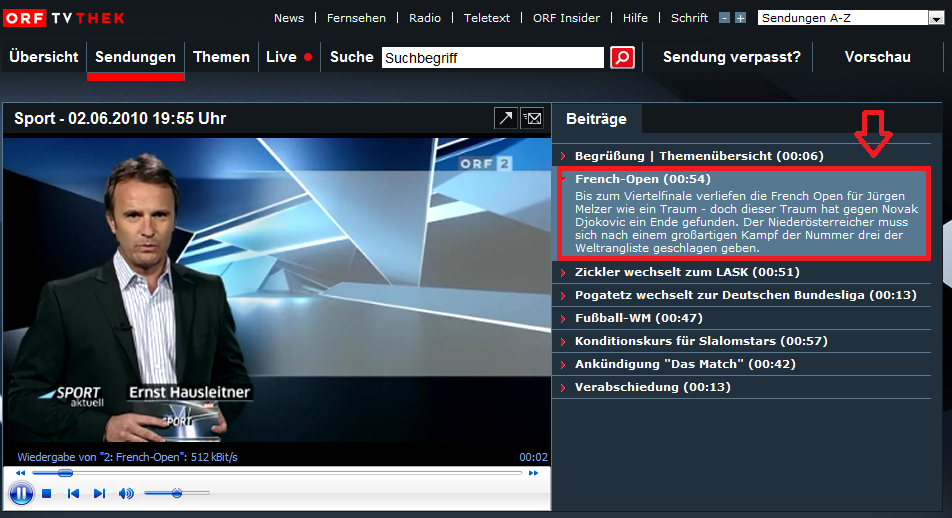The image size is (952, 518).
Task: Expand Konditionskurs für Slalomstars arrow
Action: (x=563, y=342)
